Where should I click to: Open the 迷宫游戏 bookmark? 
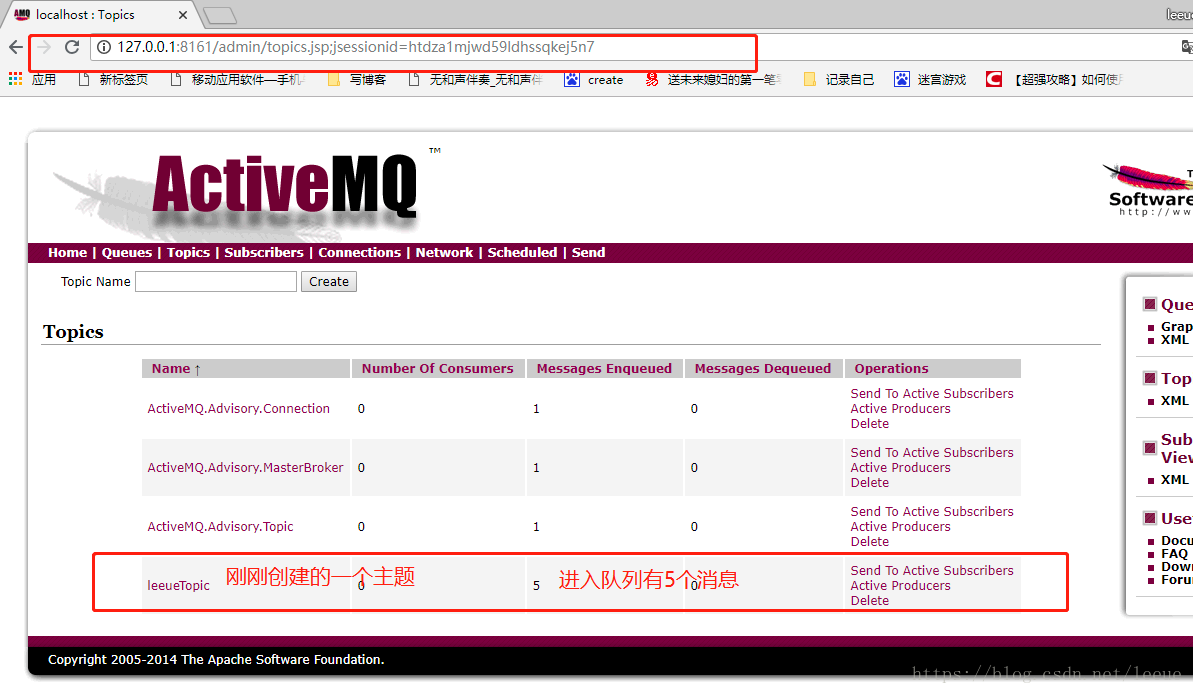(x=930, y=79)
